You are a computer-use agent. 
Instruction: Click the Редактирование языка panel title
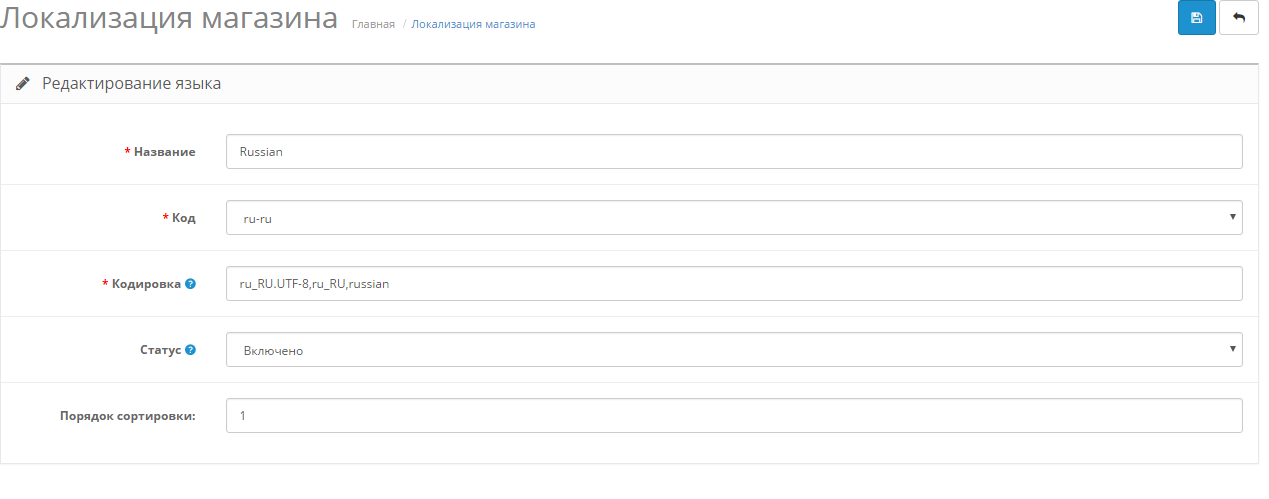click(x=131, y=84)
